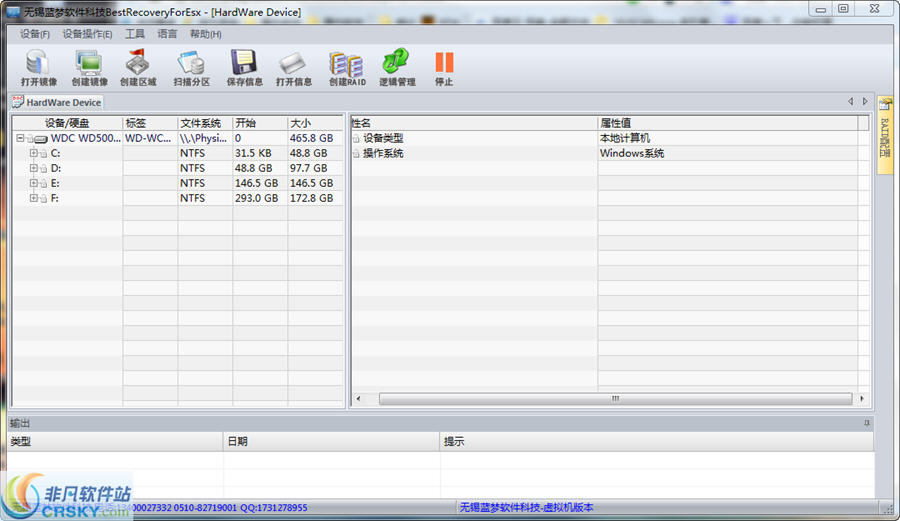Click the 开始 column header
The image size is (900, 521).
click(x=259, y=123)
